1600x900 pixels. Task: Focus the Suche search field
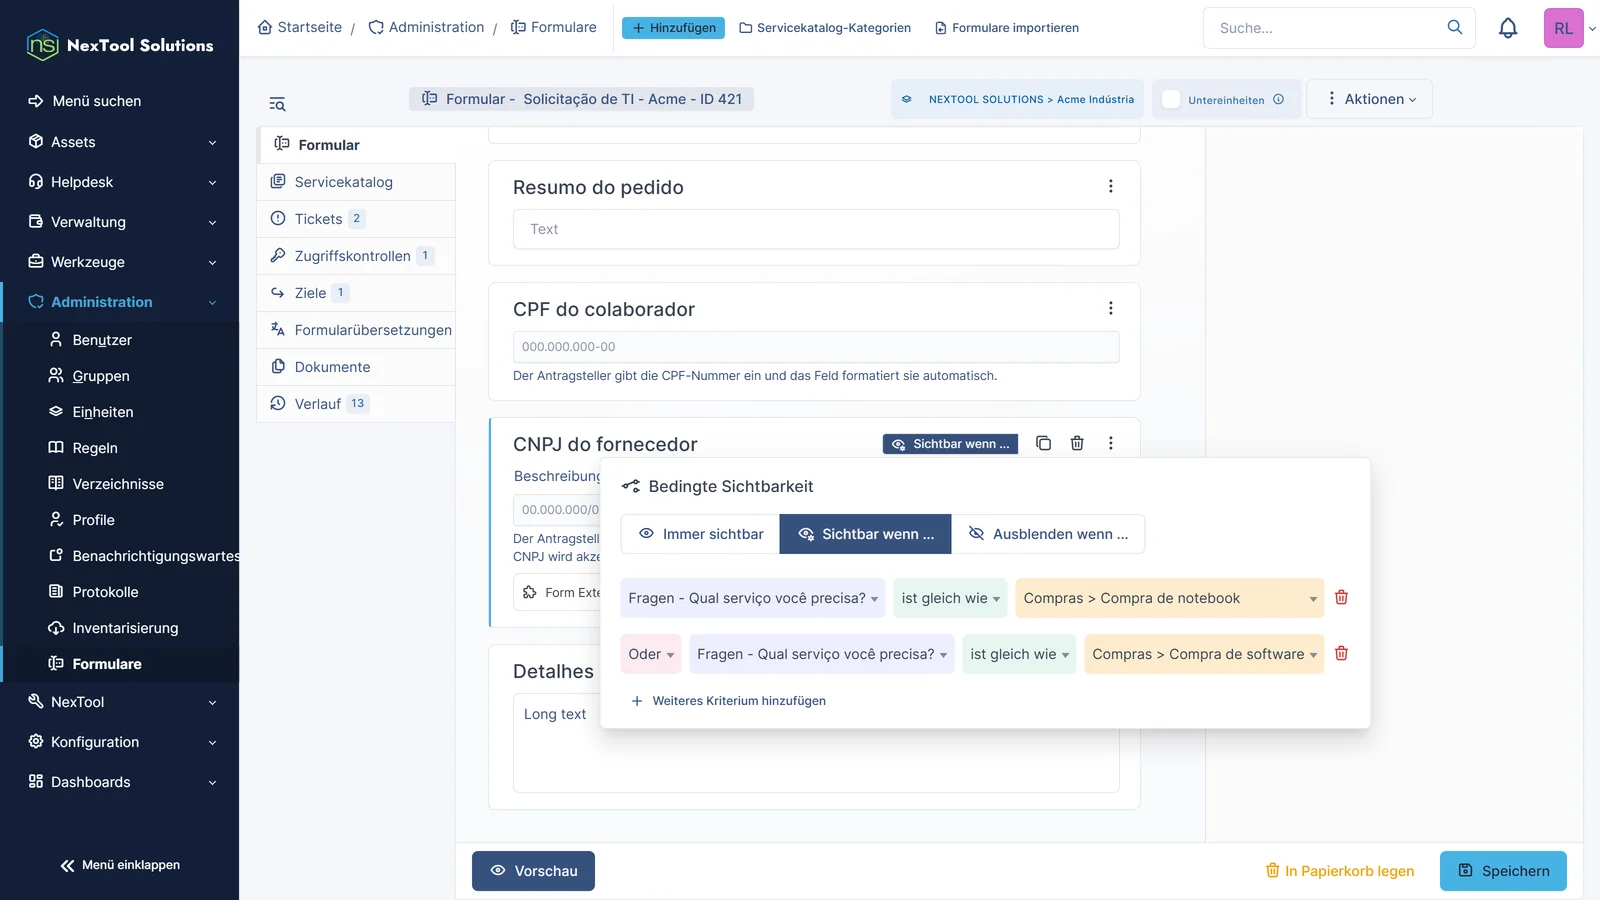tap(1325, 28)
